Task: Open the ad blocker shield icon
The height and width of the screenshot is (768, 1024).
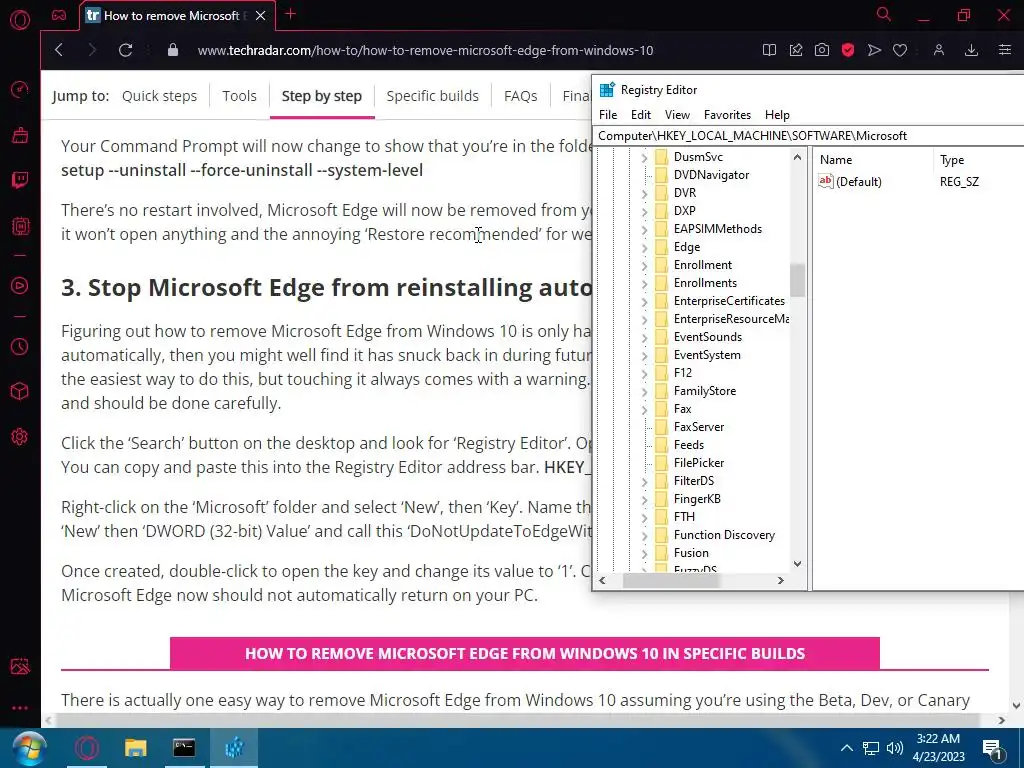Action: click(x=848, y=50)
